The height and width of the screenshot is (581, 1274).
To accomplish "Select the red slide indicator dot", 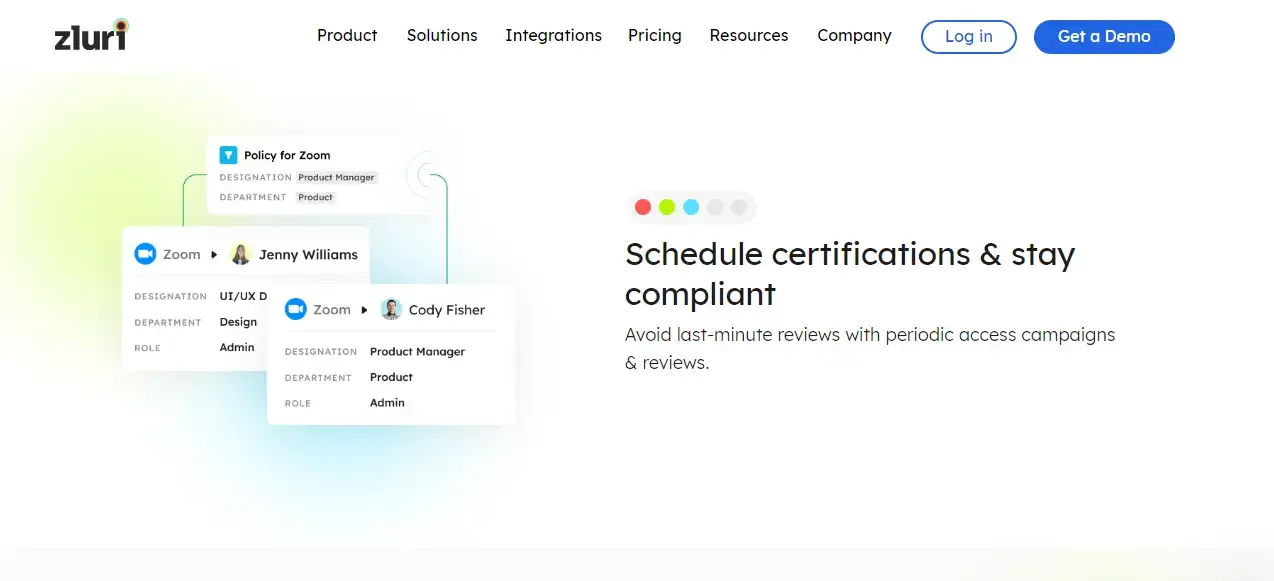I will click(x=643, y=207).
